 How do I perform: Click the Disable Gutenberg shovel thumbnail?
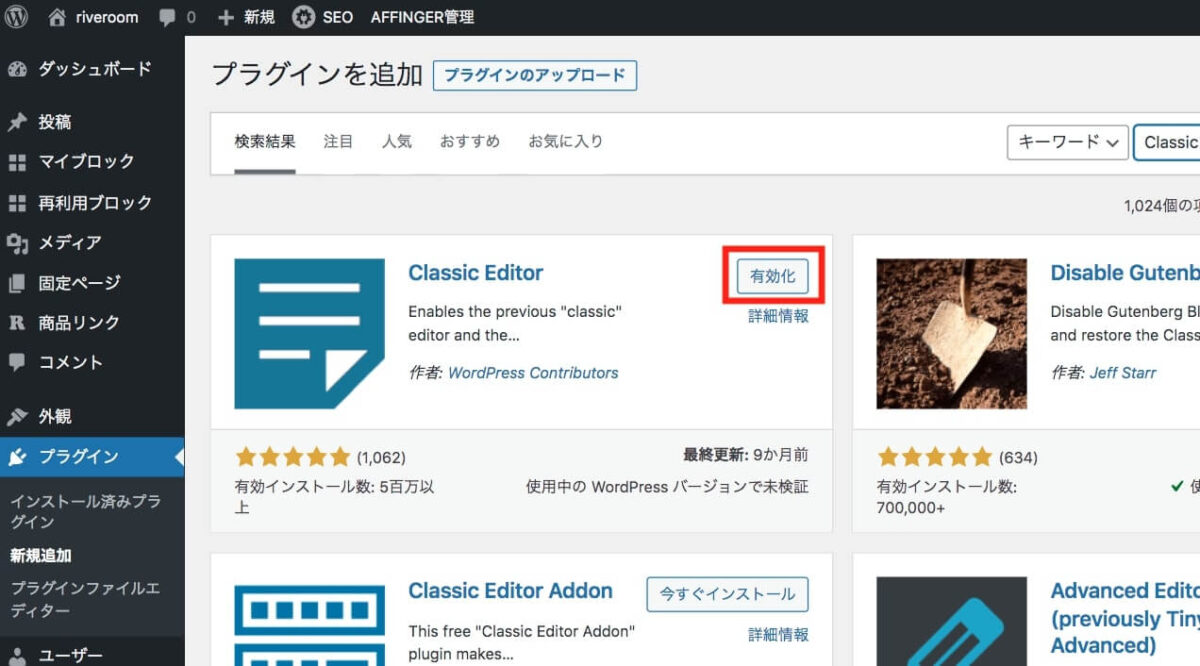click(952, 334)
